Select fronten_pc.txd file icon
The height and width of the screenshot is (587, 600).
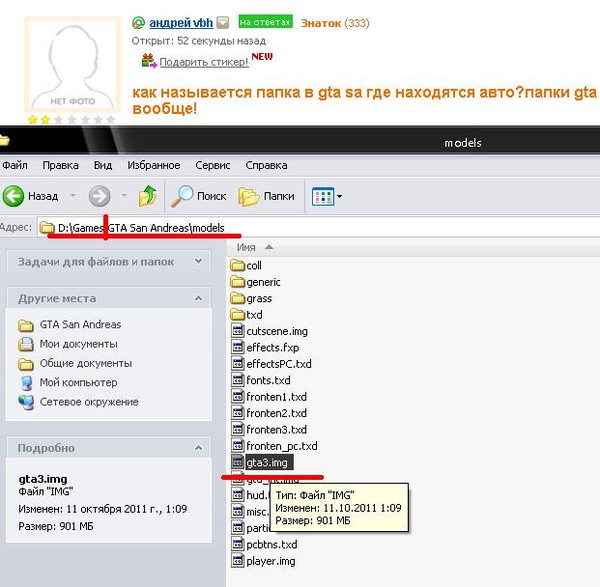[x=238, y=445]
